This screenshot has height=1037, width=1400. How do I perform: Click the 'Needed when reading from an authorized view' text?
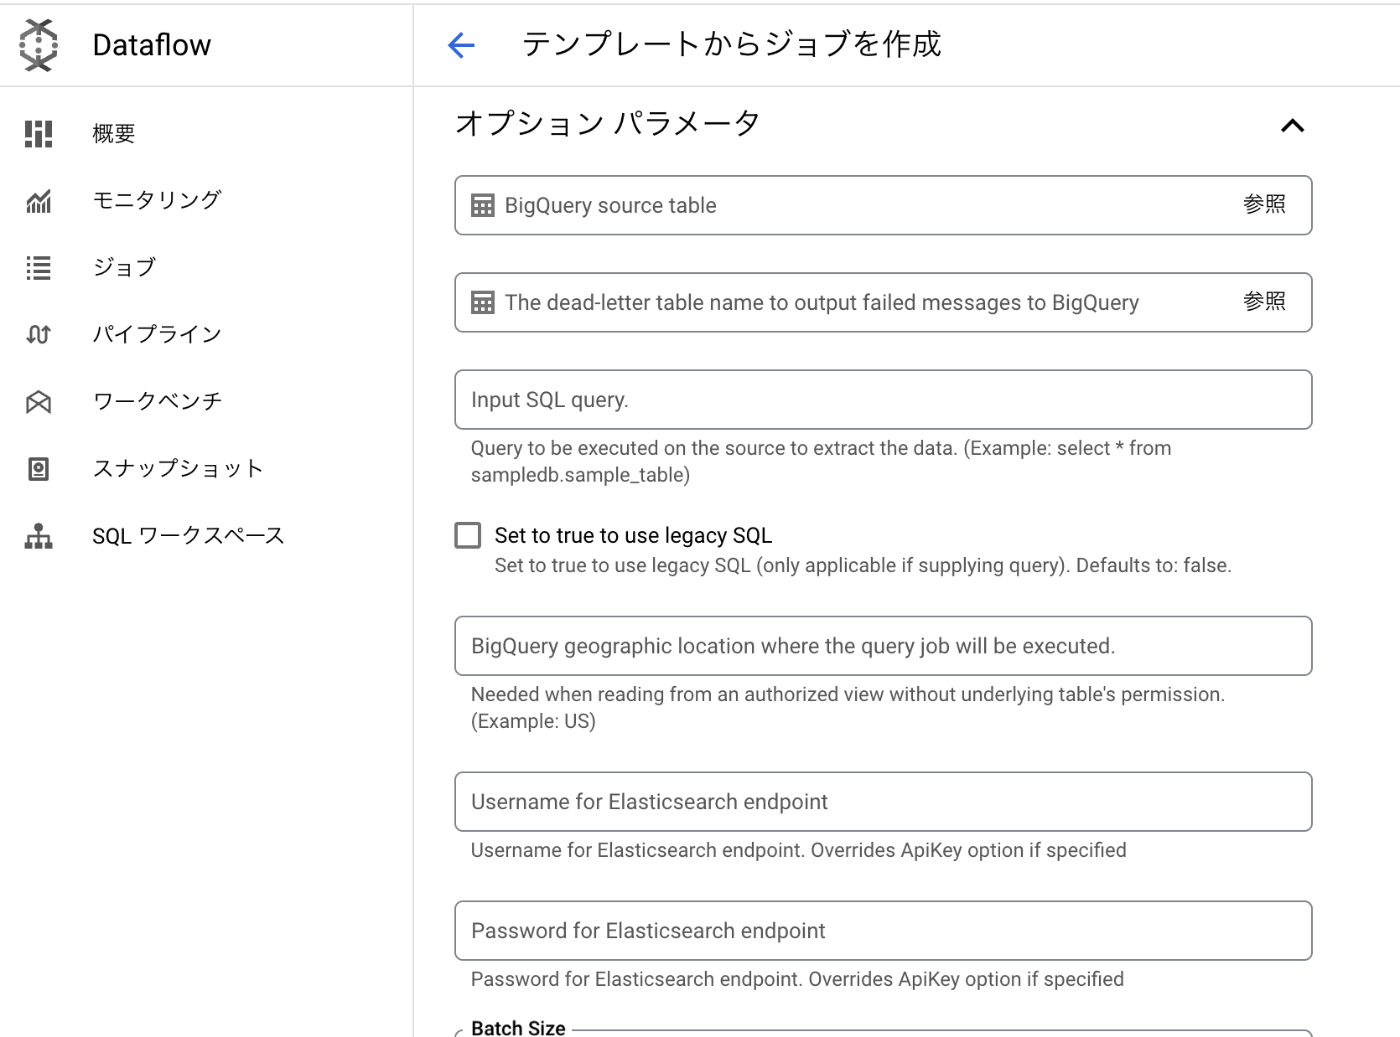(848, 708)
